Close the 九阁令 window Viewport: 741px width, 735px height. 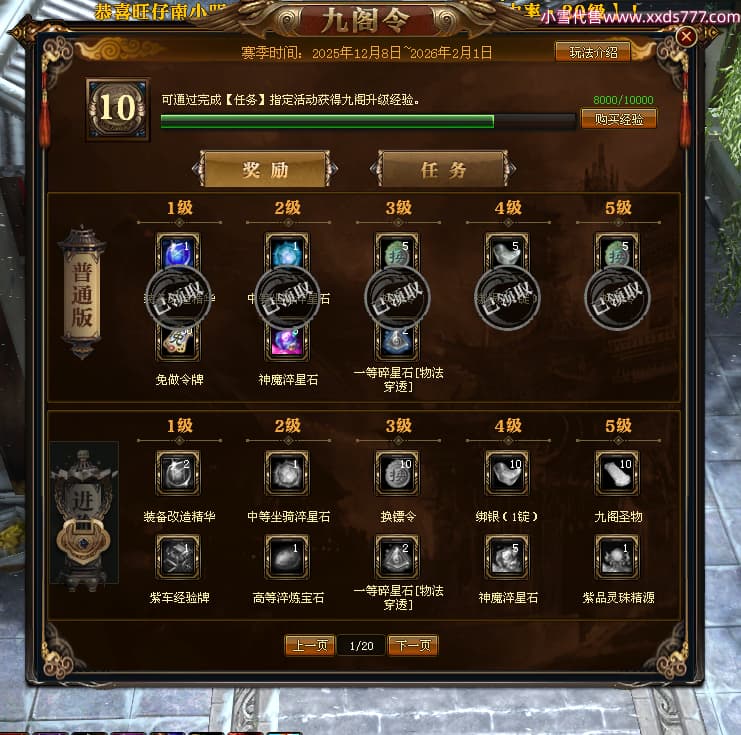point(686,36)
